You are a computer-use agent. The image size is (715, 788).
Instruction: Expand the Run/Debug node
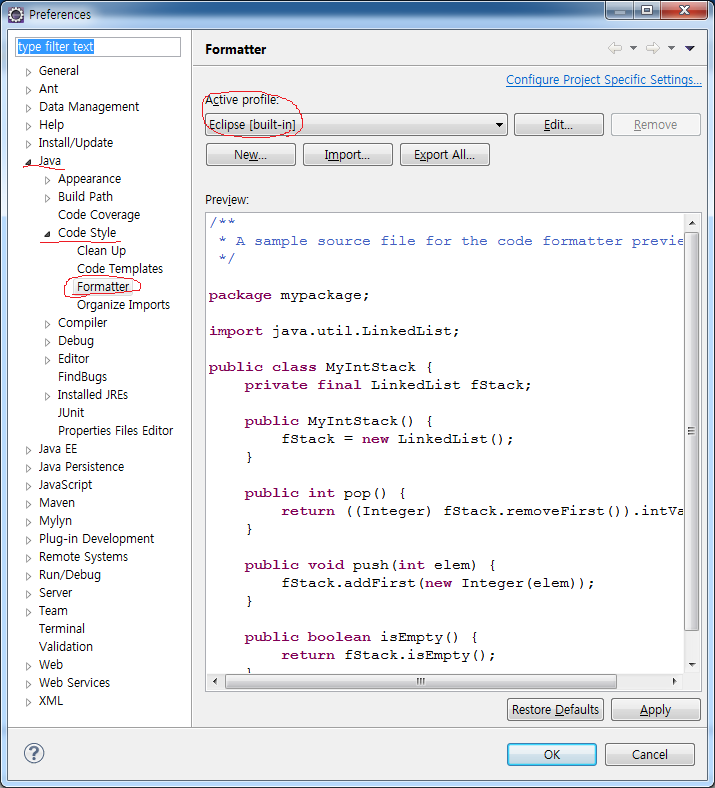pyautogui.click(x=28, y=575)
